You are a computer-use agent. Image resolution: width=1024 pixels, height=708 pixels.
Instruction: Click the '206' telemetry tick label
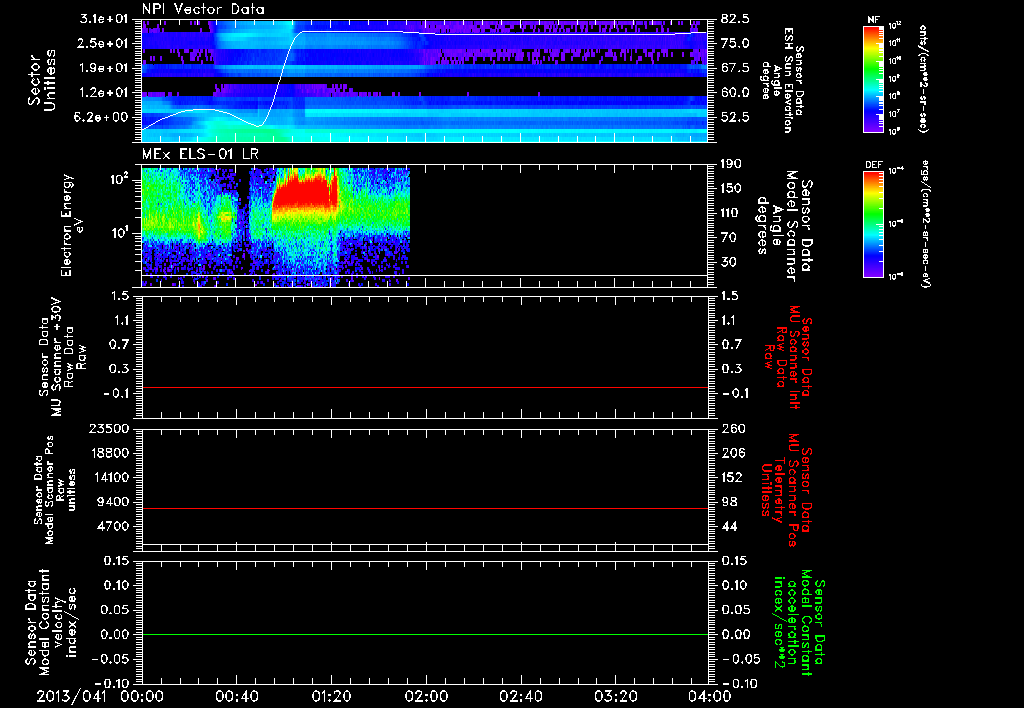pos(732,453)
